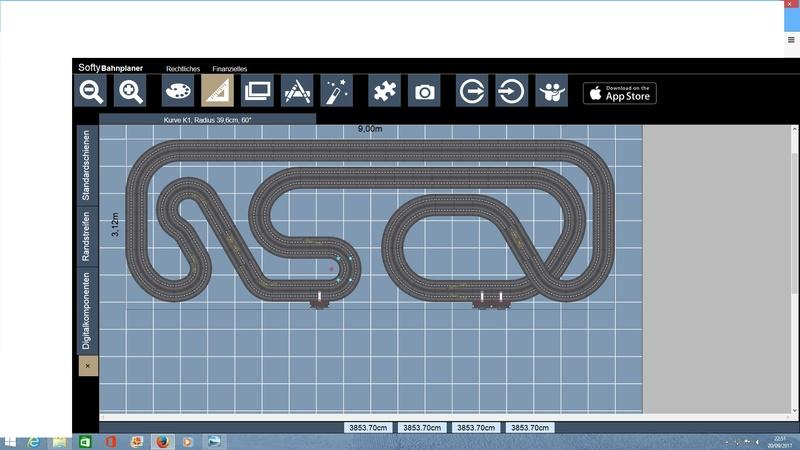
Task: Open the Finanzielles menu
Action: (x=229, y=68)
